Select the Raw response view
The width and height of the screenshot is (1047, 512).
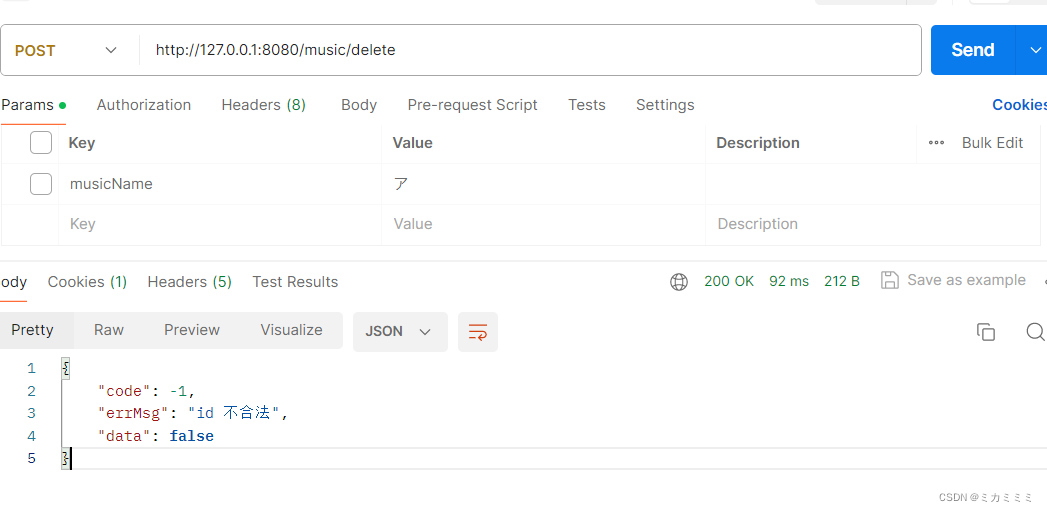pyautogui.click(x=109, y=330)
